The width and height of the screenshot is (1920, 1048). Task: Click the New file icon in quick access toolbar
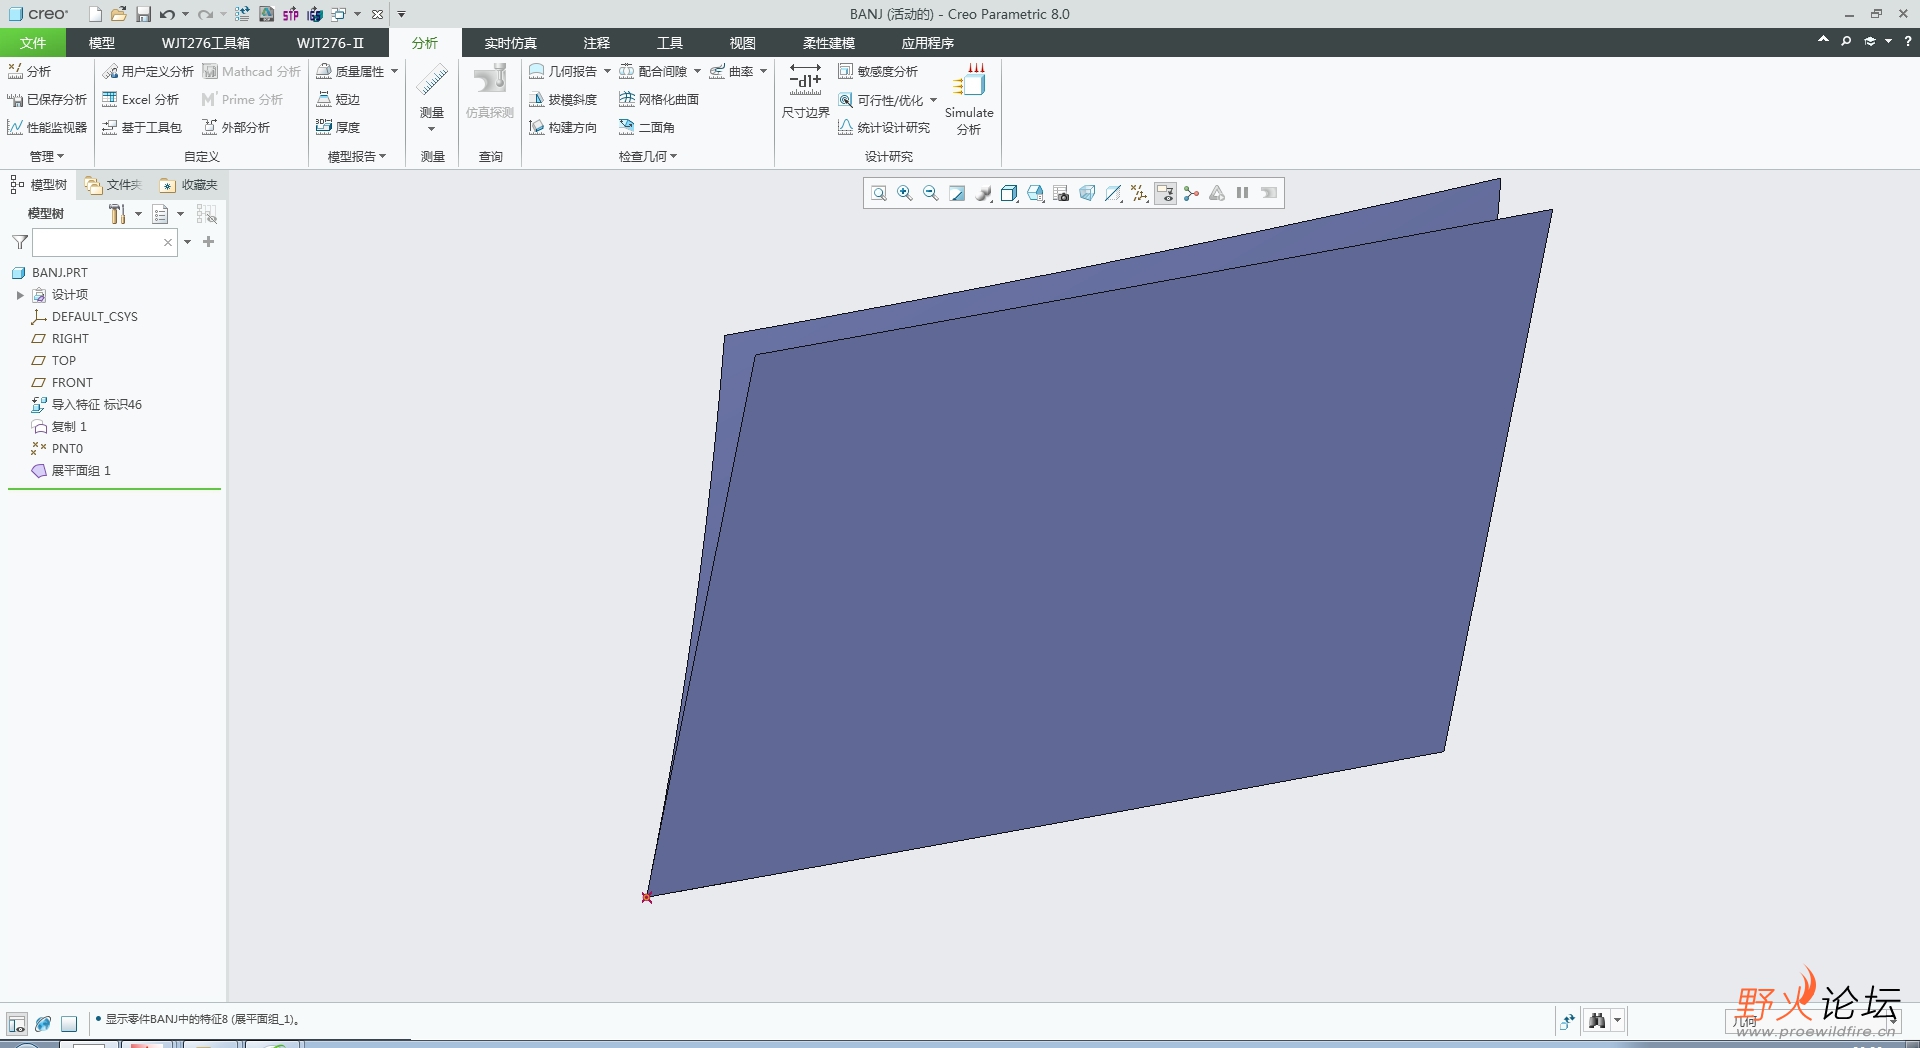click(95, 14)
